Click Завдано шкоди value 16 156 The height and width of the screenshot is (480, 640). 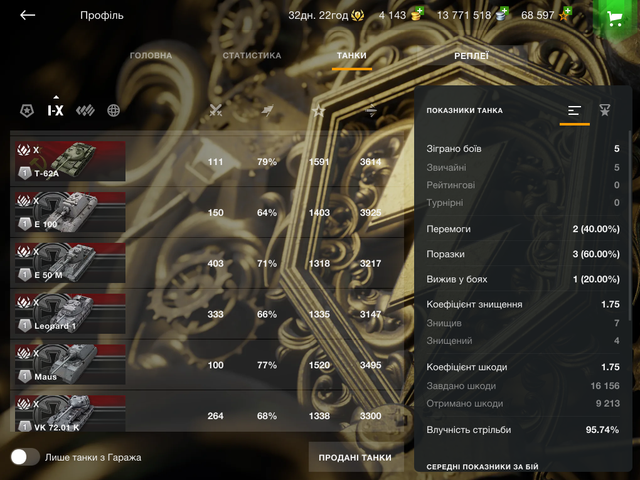605,386
